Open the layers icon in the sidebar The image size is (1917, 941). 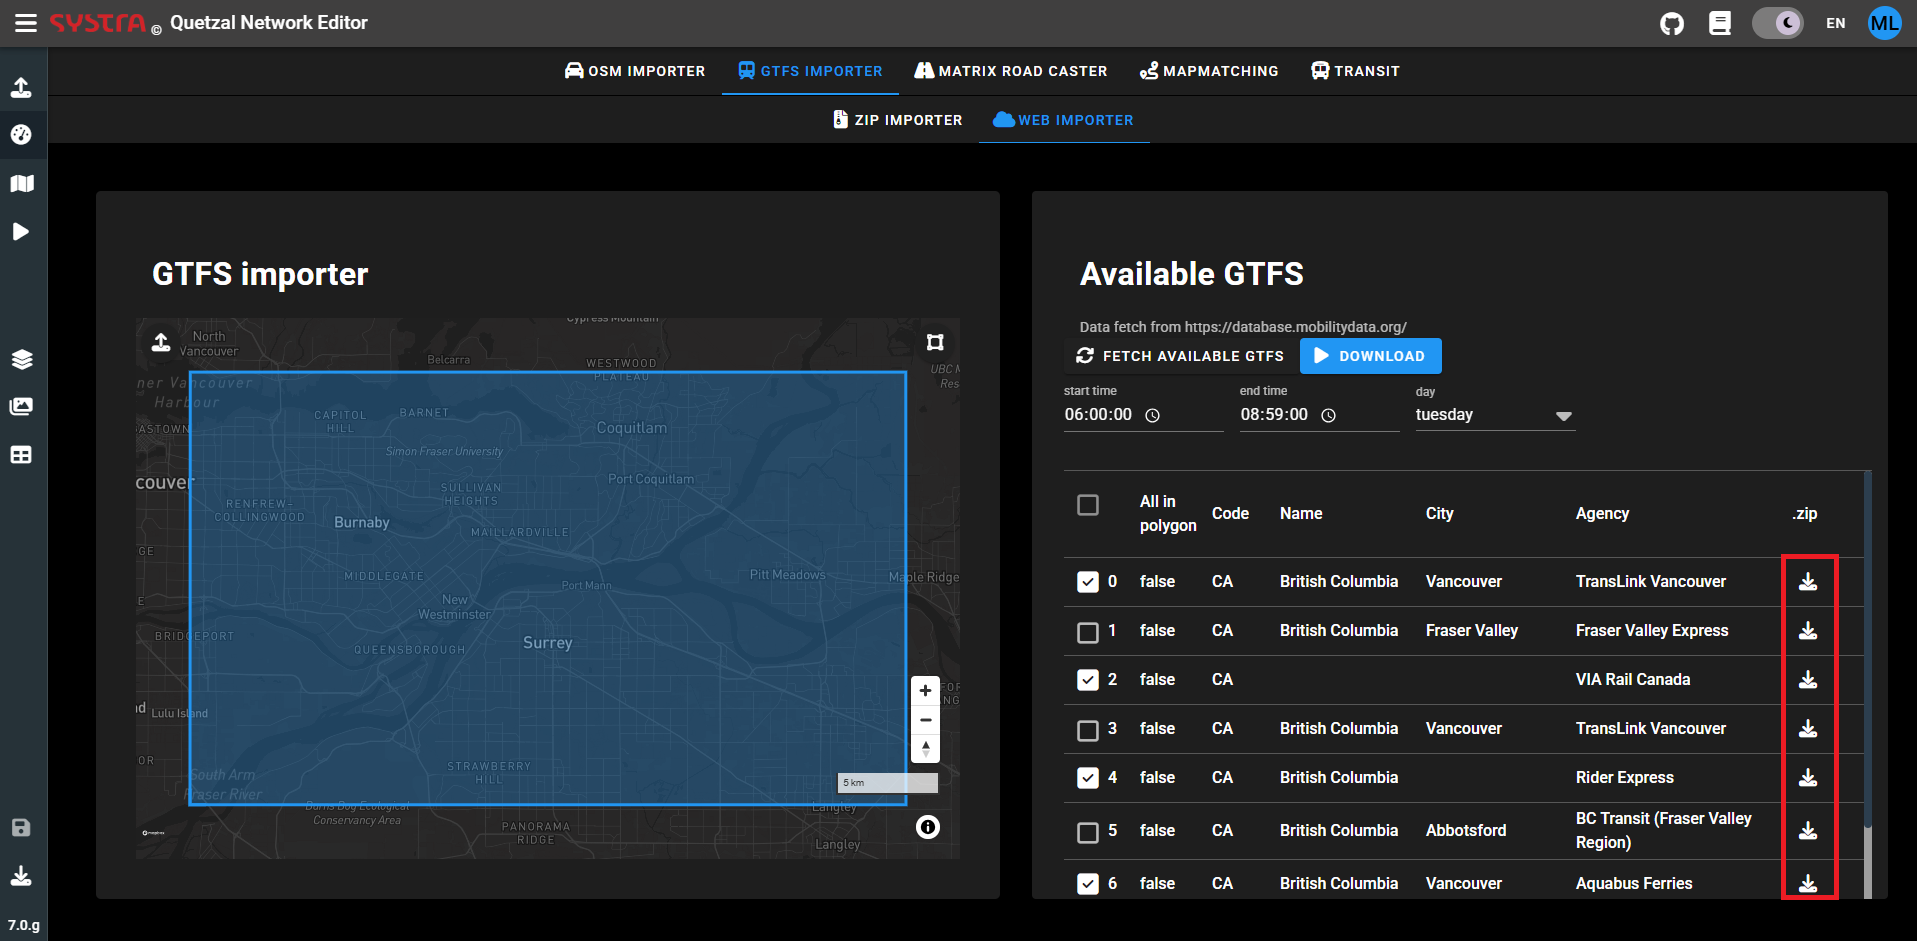[x=21, y=359]
